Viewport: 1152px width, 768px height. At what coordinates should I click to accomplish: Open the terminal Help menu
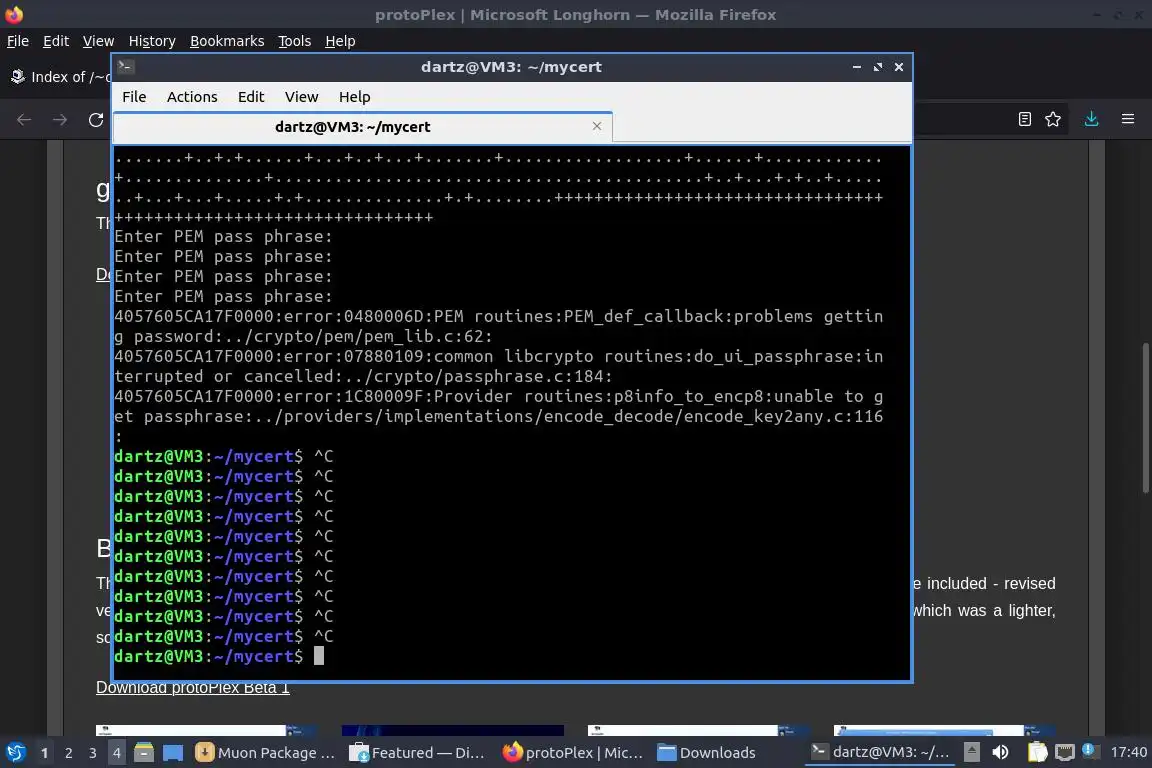click(354, 97)
